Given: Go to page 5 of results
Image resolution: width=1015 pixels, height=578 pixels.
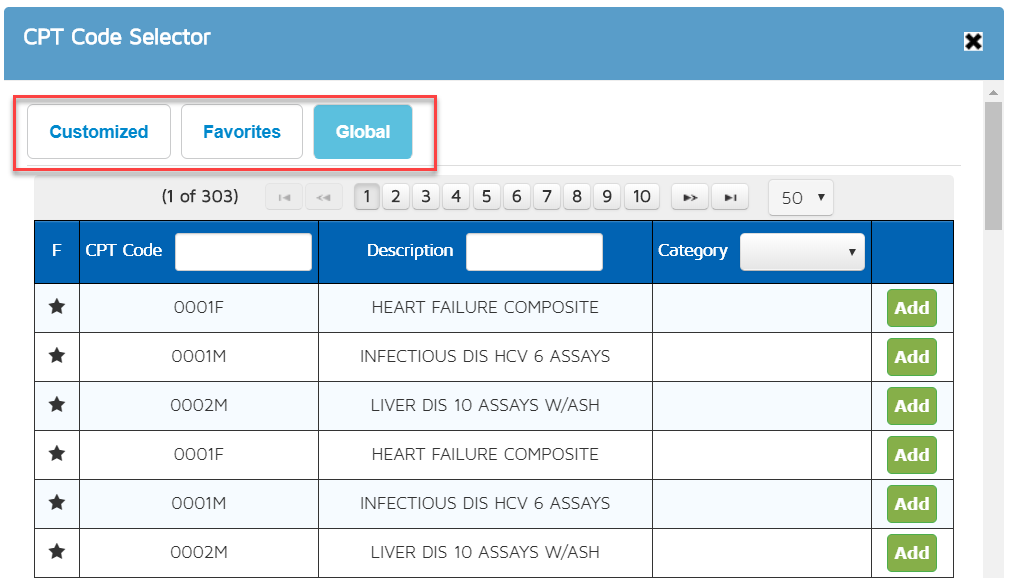Looking at the screenshot, I should (486, 197).
